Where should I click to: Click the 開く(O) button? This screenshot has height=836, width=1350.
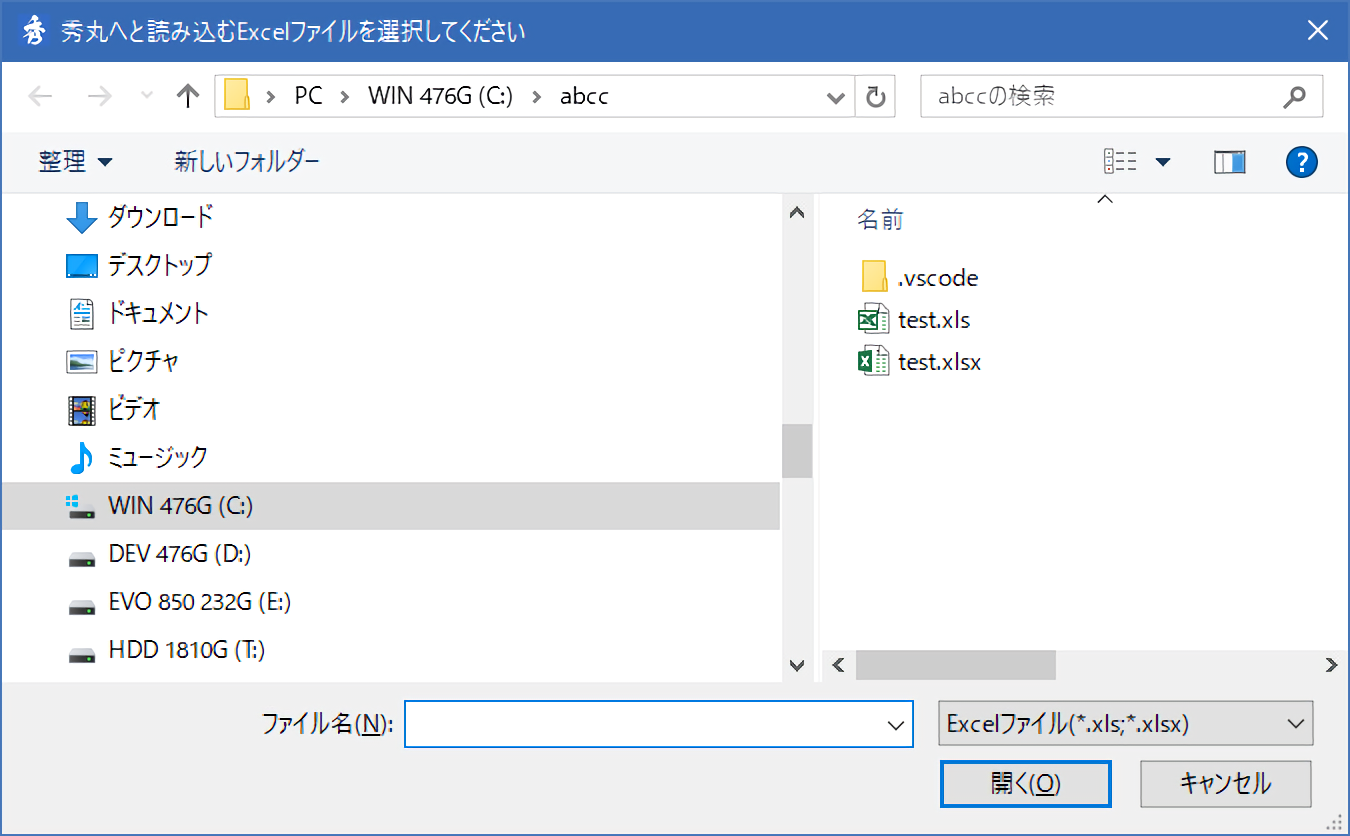[1025, 784]
